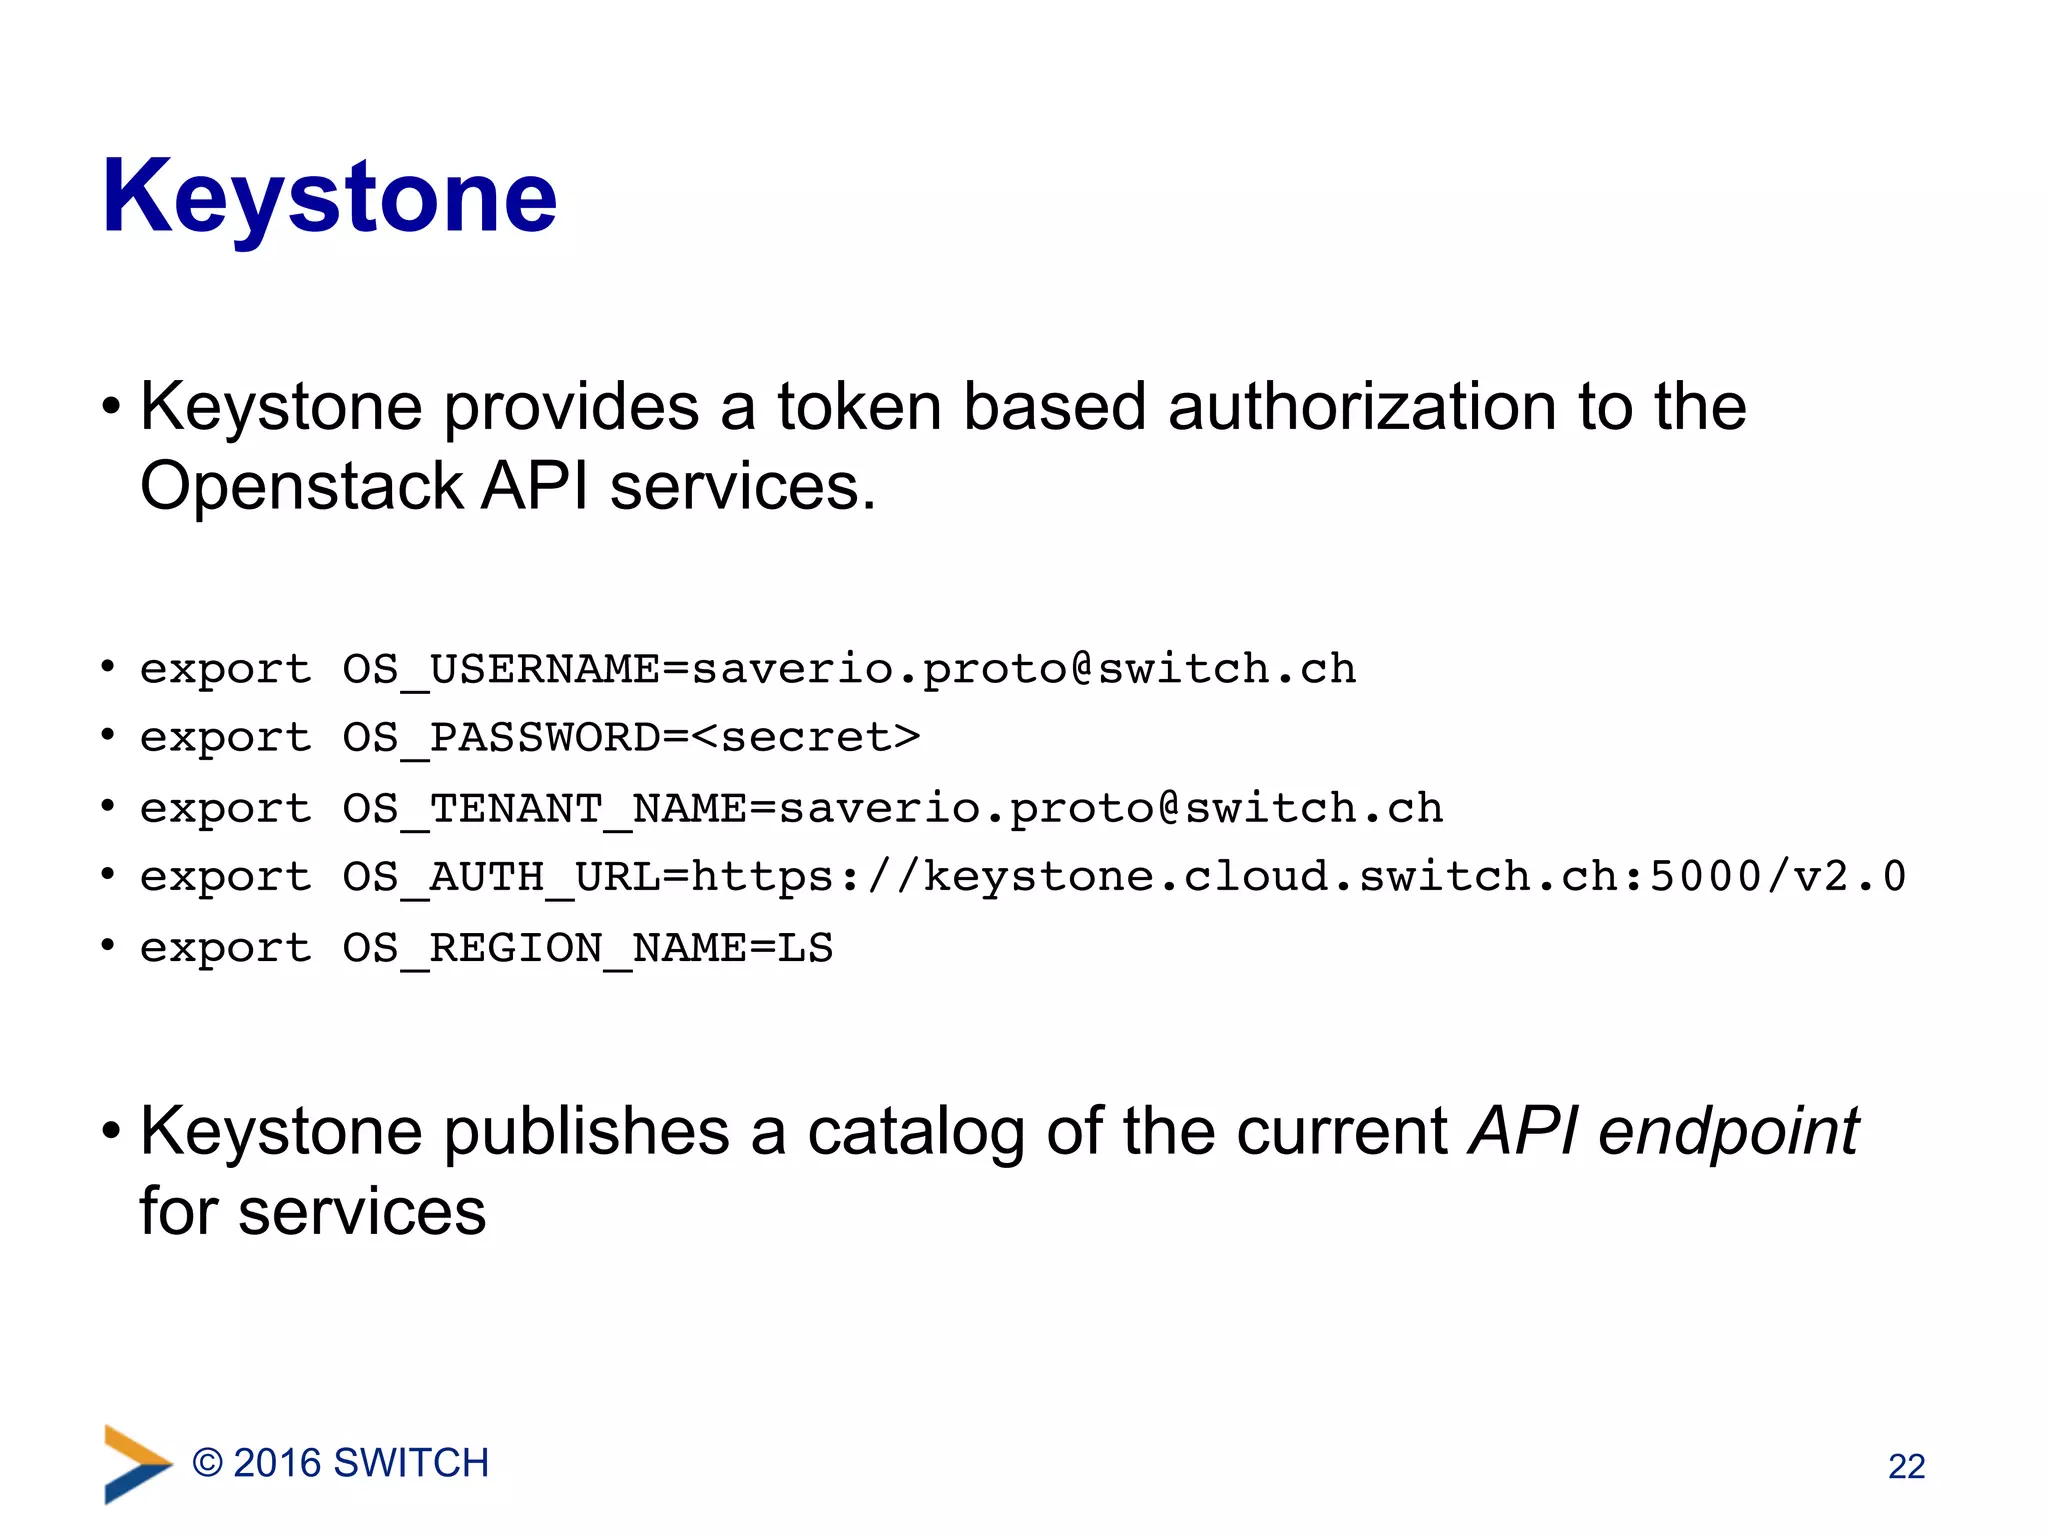
Task: Click the italic 'API endpoint' text
Action: 1663,1133
